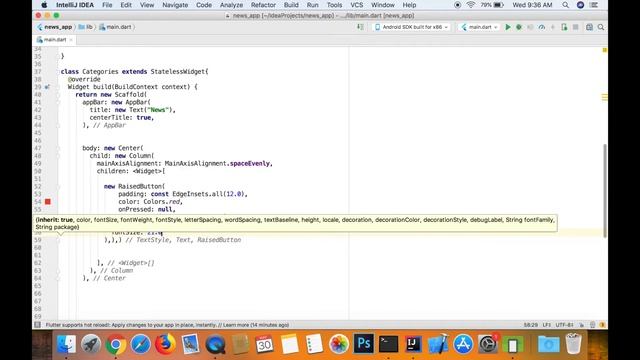Close the main.dart editor tab
This screenshot has width=640, height=360.
[x=71, y=40]
